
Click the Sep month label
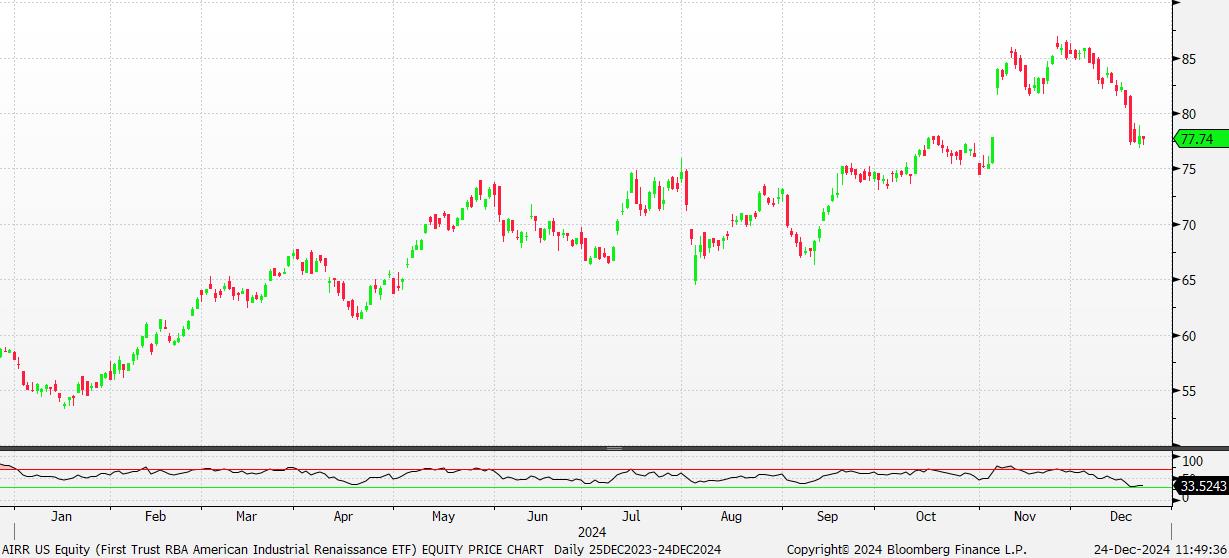coord(827,517)
